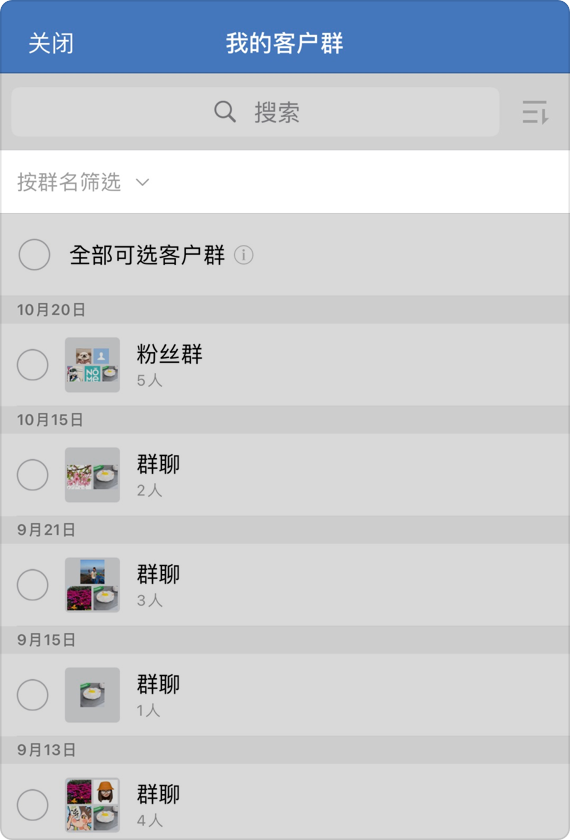570x840 pixels.
Task: Click the sort order icon beside search
Action: tap(535, 112)
